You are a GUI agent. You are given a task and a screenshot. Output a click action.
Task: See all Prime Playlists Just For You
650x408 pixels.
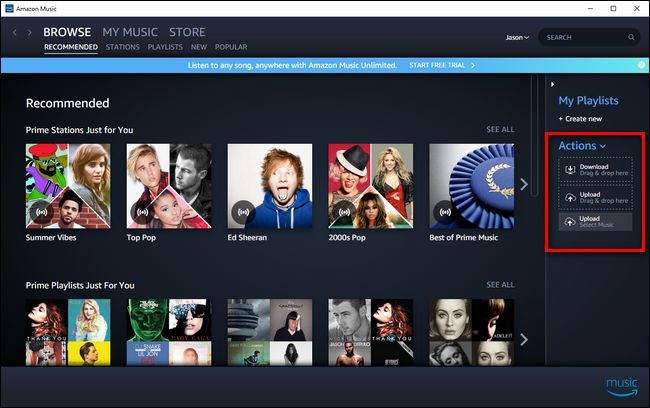tap(500, 285)
